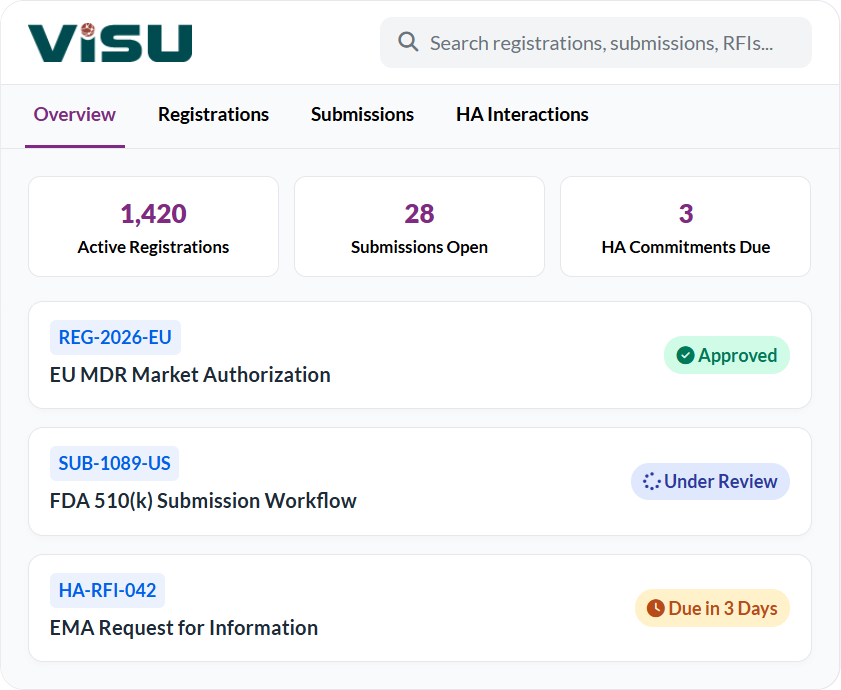Click the 28 submissions count
Screen dimensions: 841x690
coord(419,214)
